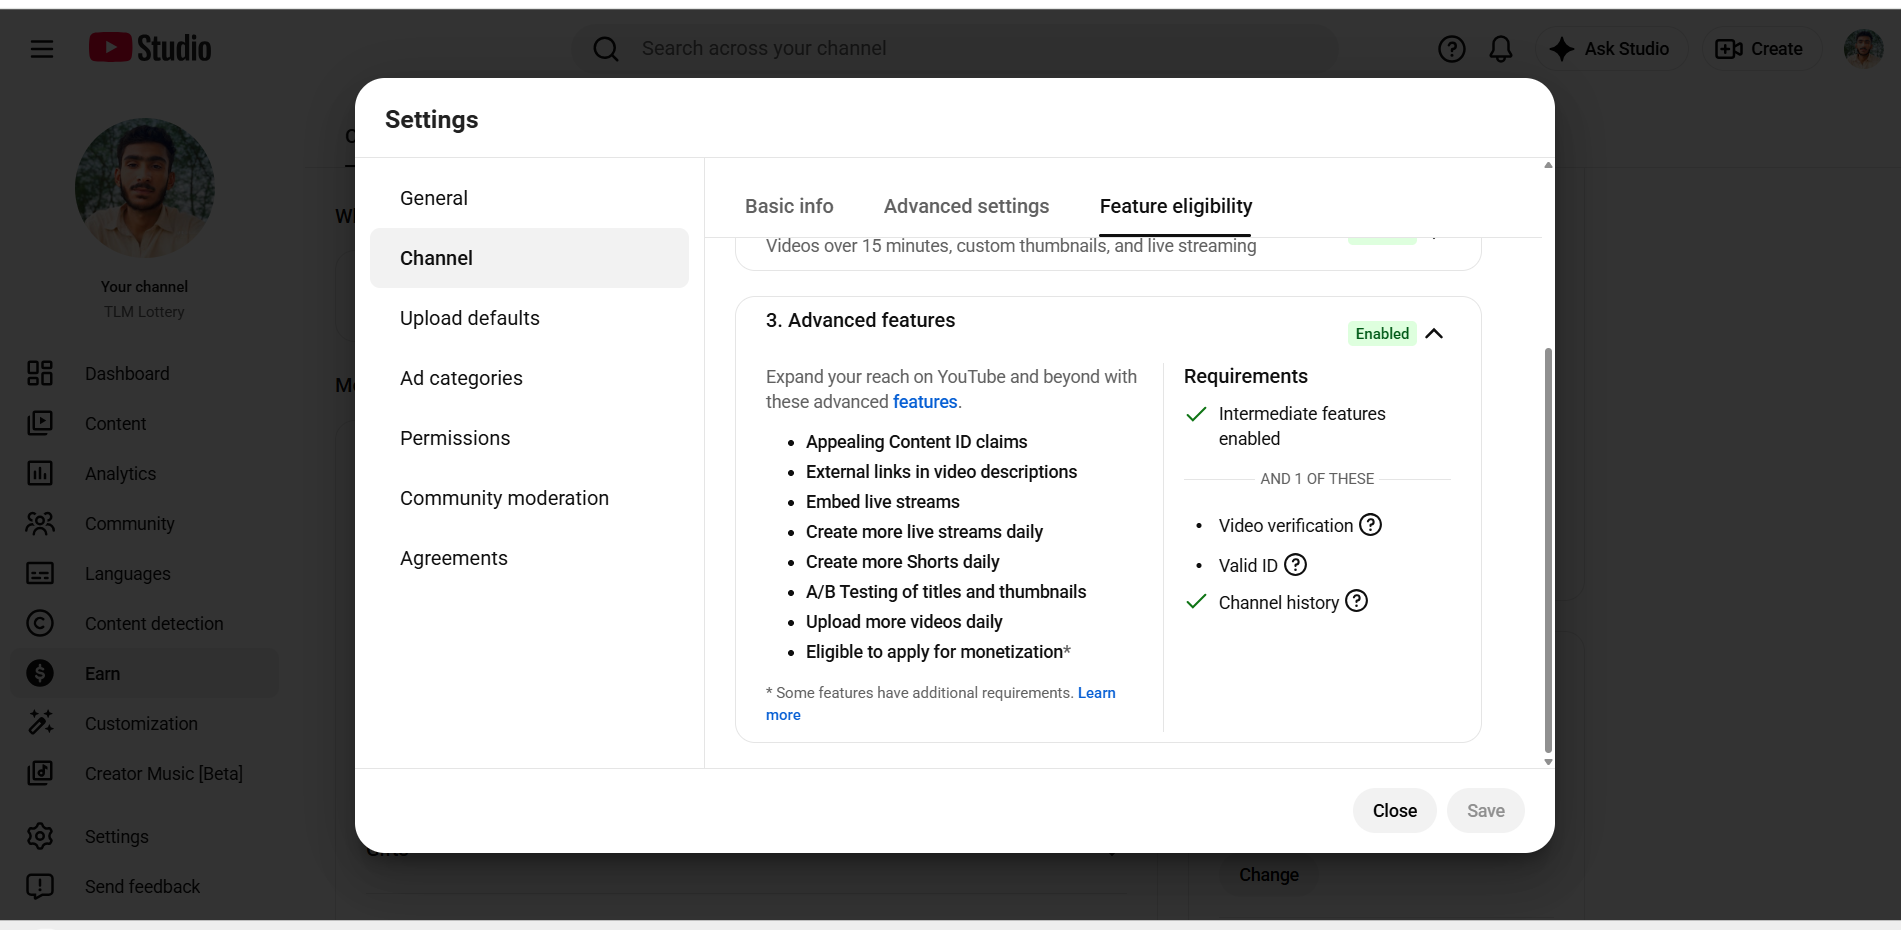Click the Create button
Screen dimensions: 1901x930
click(1759, 49)
